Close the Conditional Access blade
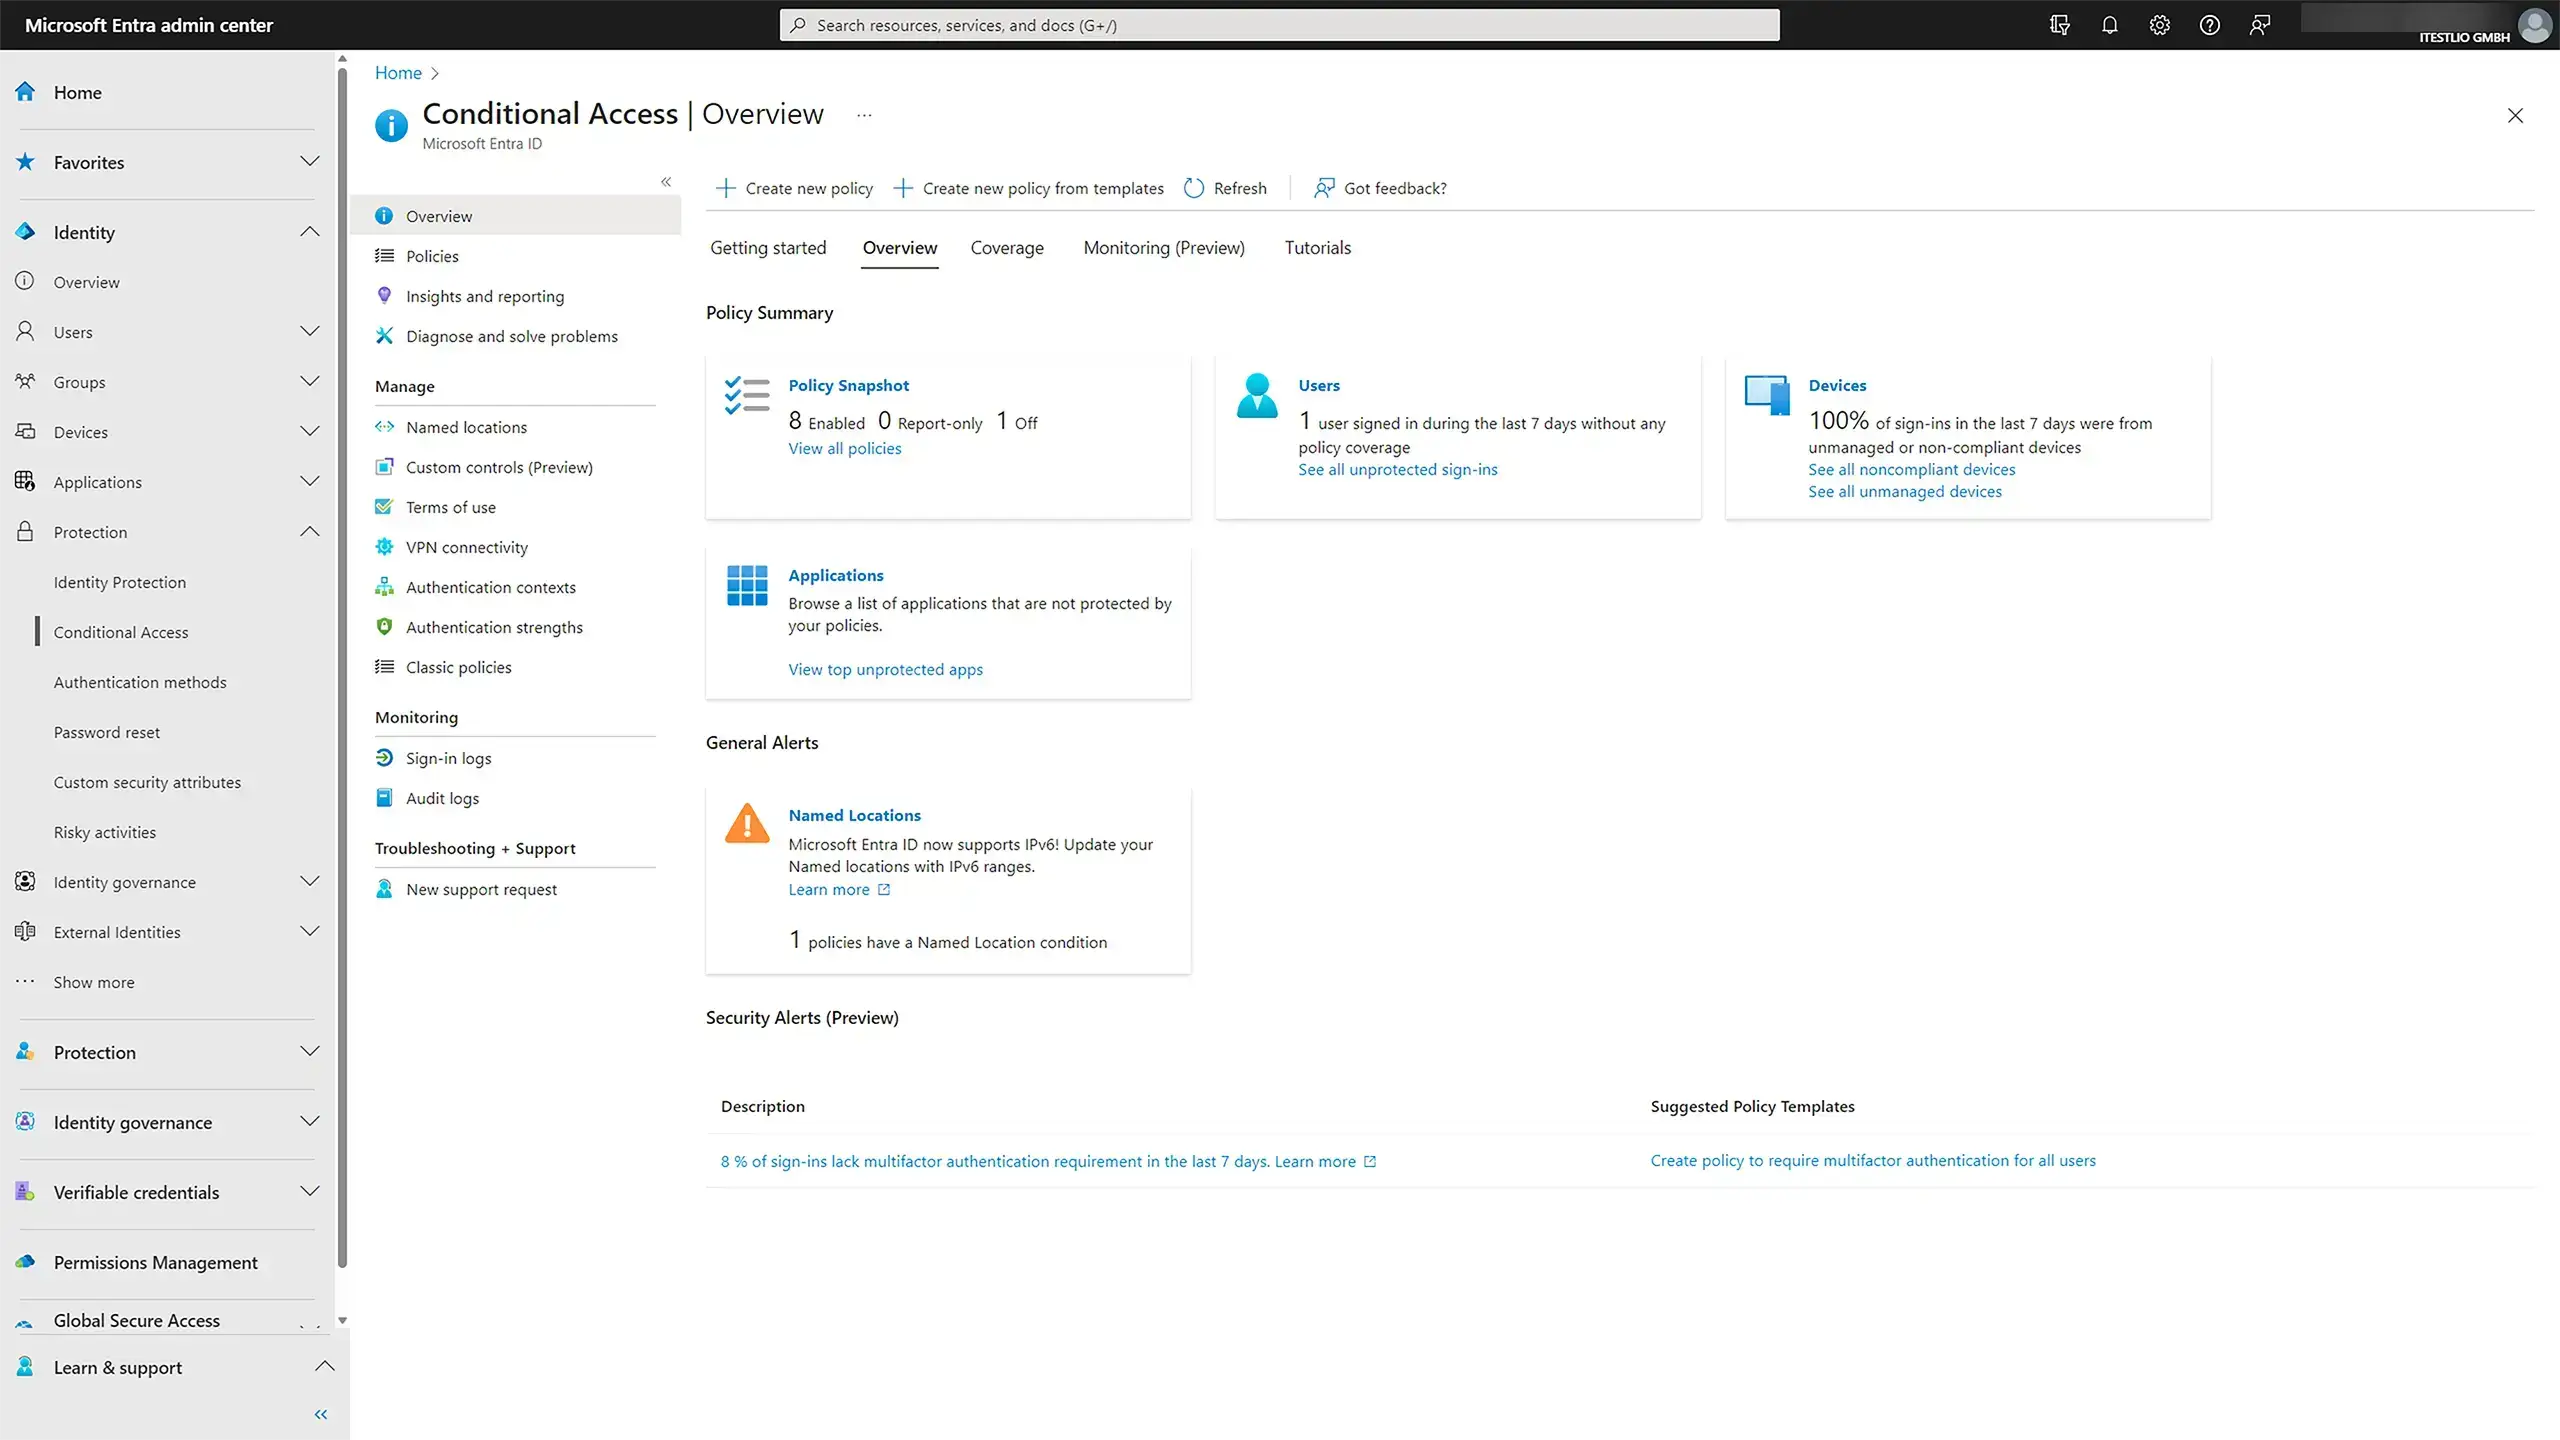The width and height of the screenshot is (2560, 1440). click(2515, 115)
